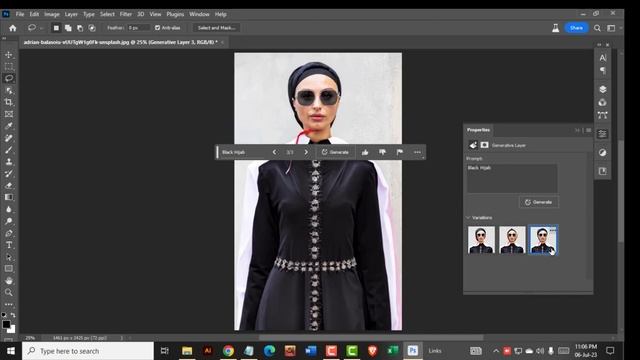Select the Gradient tool
The height and width of the screenshot is (360, 640).
[x=9, y=198]
